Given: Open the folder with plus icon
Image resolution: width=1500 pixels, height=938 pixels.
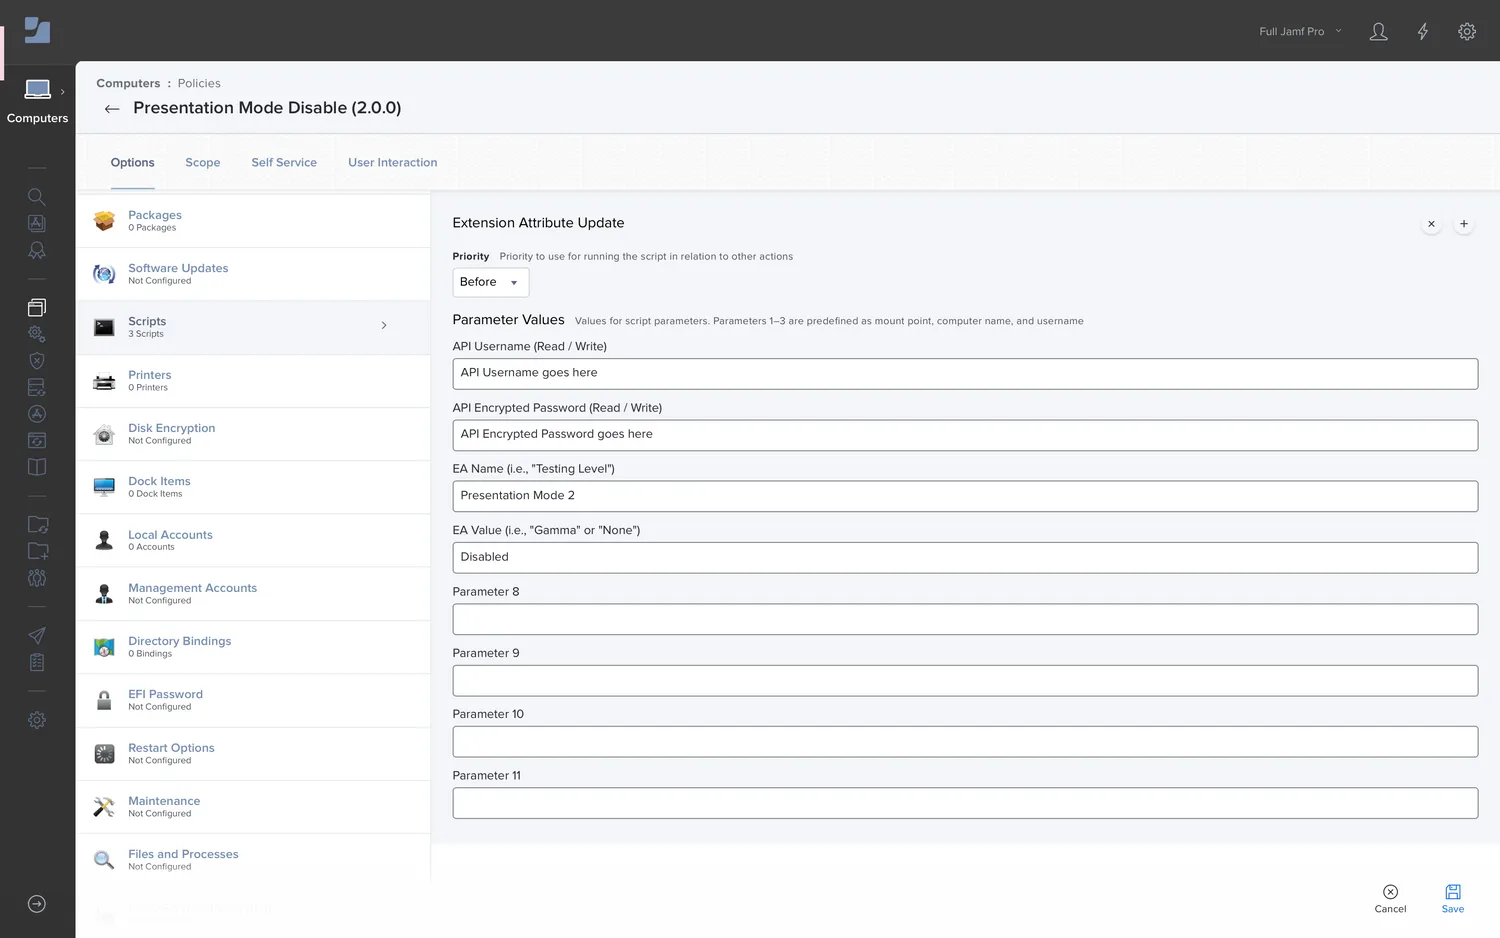Looking at the screenshot, I should (x=37, y=551).
